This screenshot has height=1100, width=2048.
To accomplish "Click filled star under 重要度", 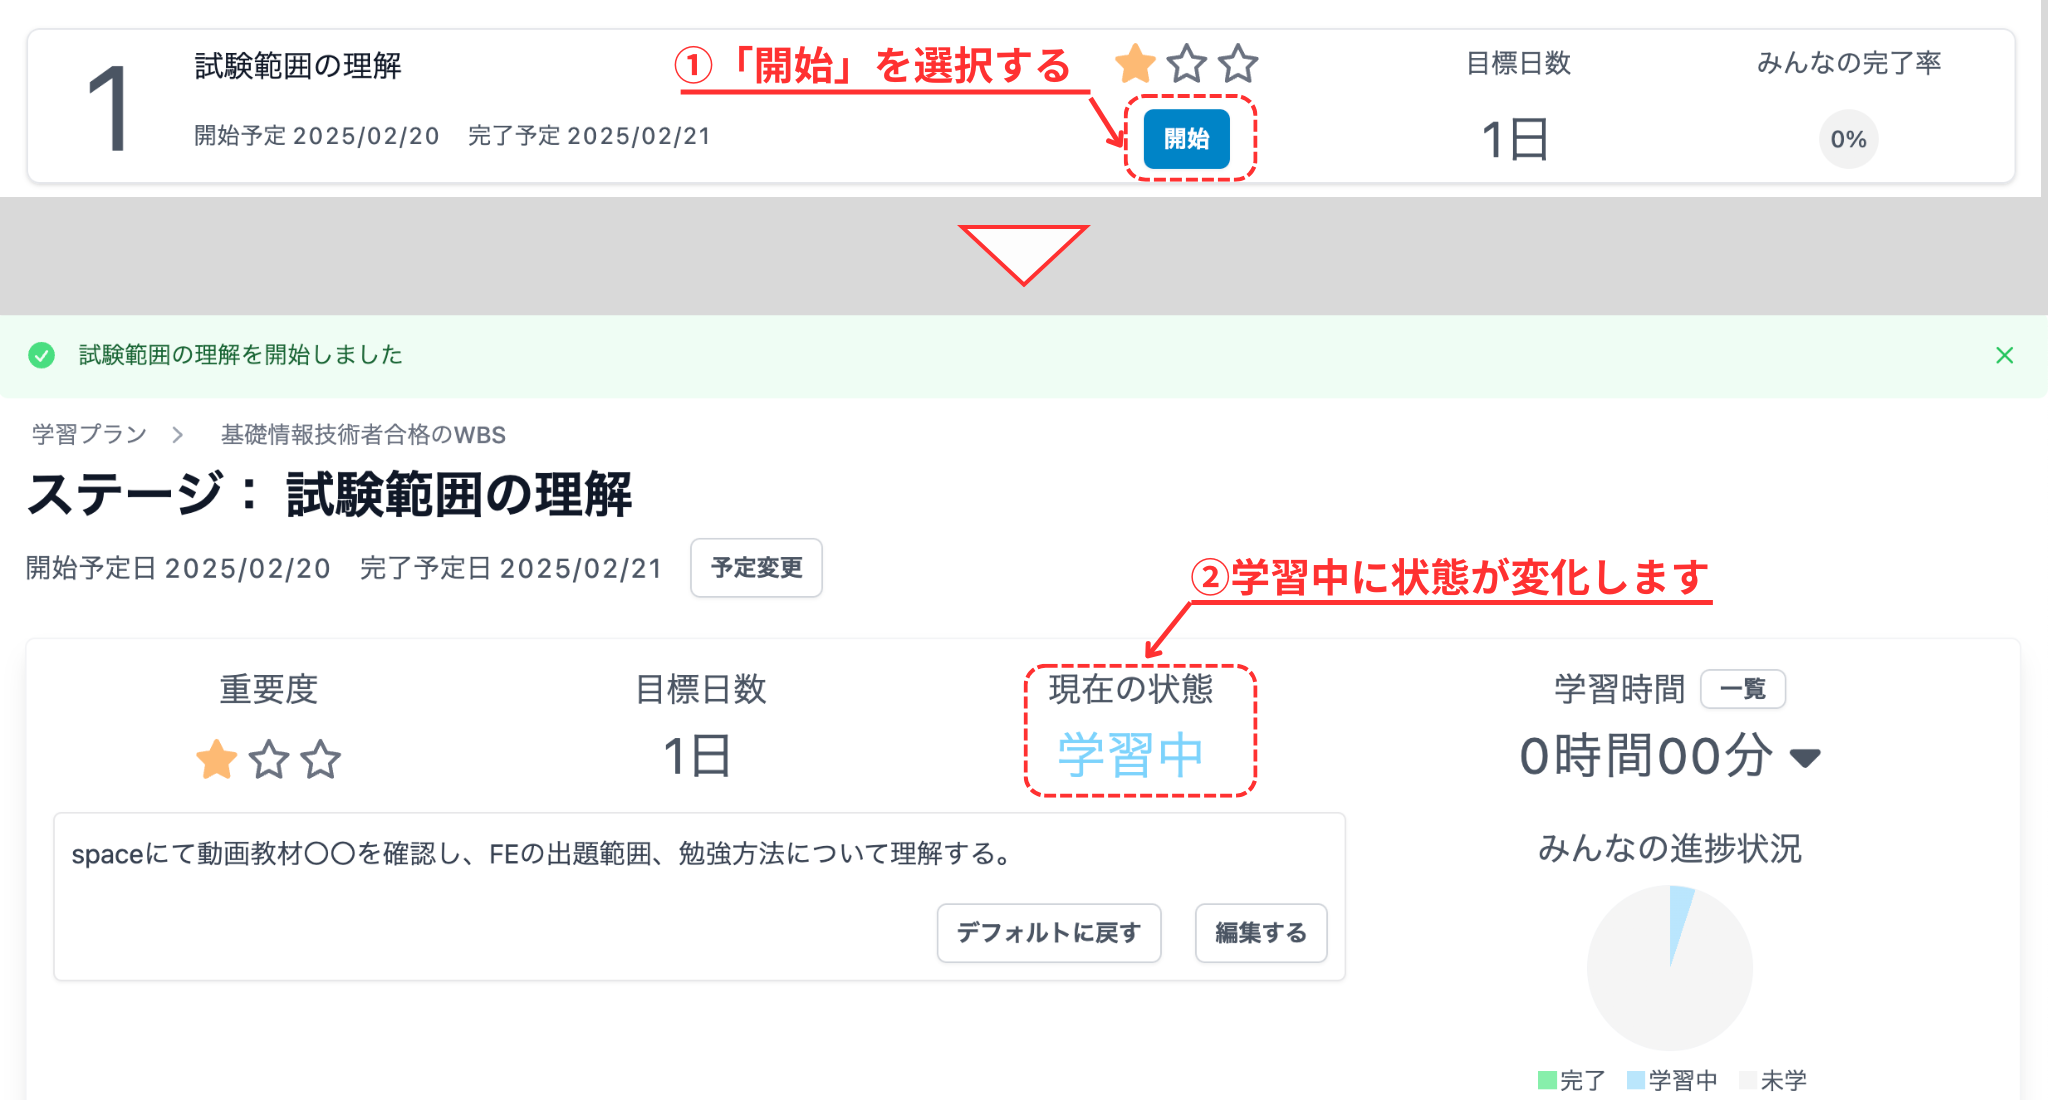I will (x=216, y=759).
